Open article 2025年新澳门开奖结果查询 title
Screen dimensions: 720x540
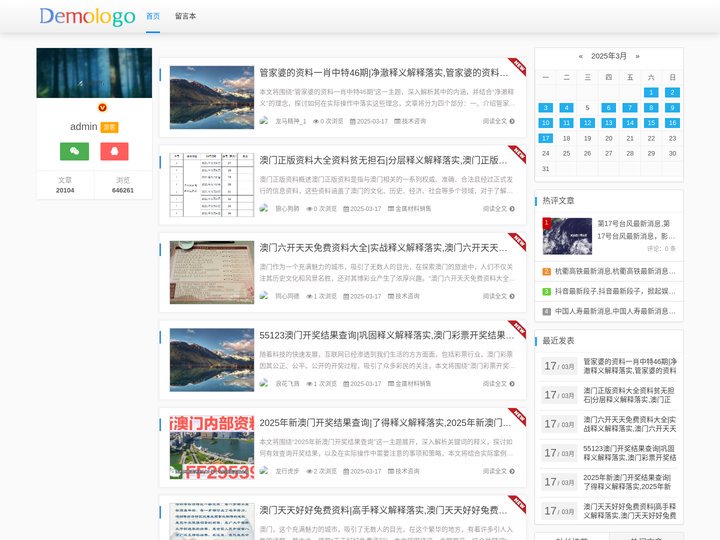point(385,422)
